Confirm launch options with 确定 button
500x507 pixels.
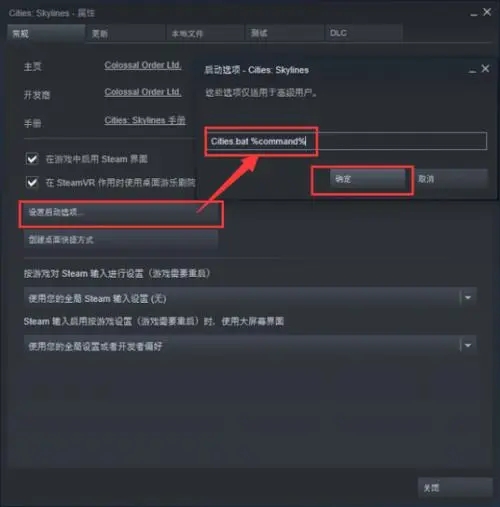[x=367, y=179]
